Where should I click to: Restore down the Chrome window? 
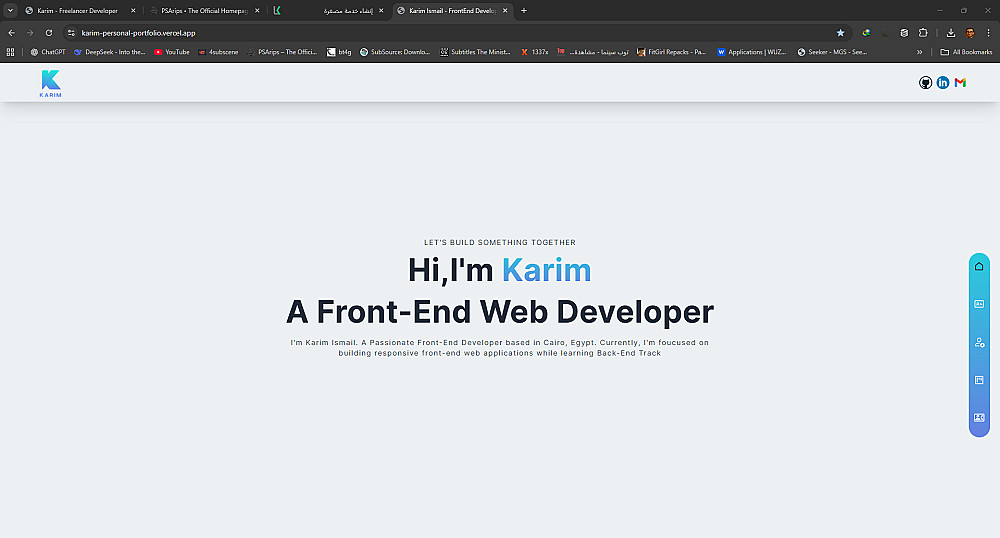point(964,11)
